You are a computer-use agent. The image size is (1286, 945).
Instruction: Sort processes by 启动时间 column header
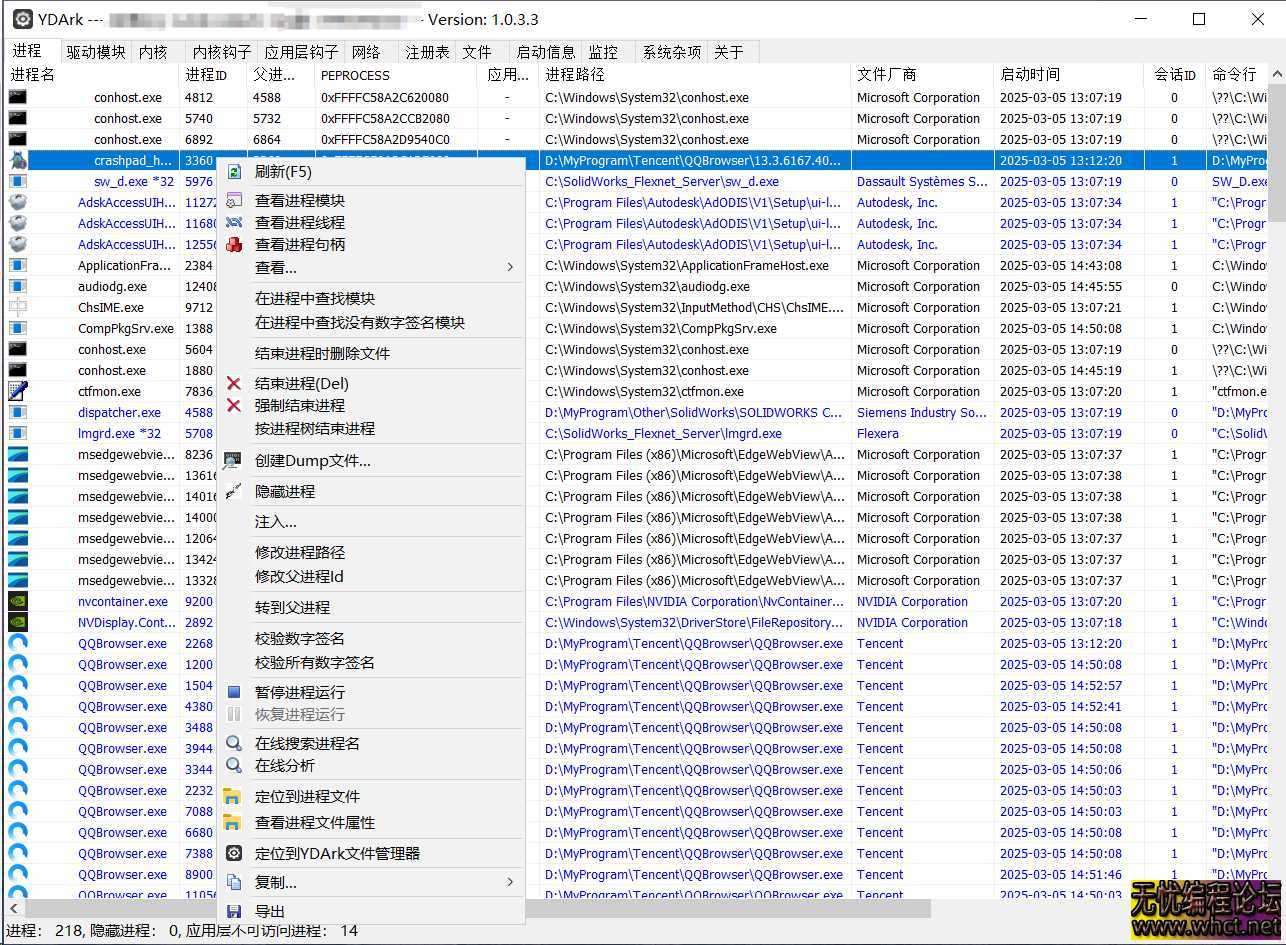1030,75
